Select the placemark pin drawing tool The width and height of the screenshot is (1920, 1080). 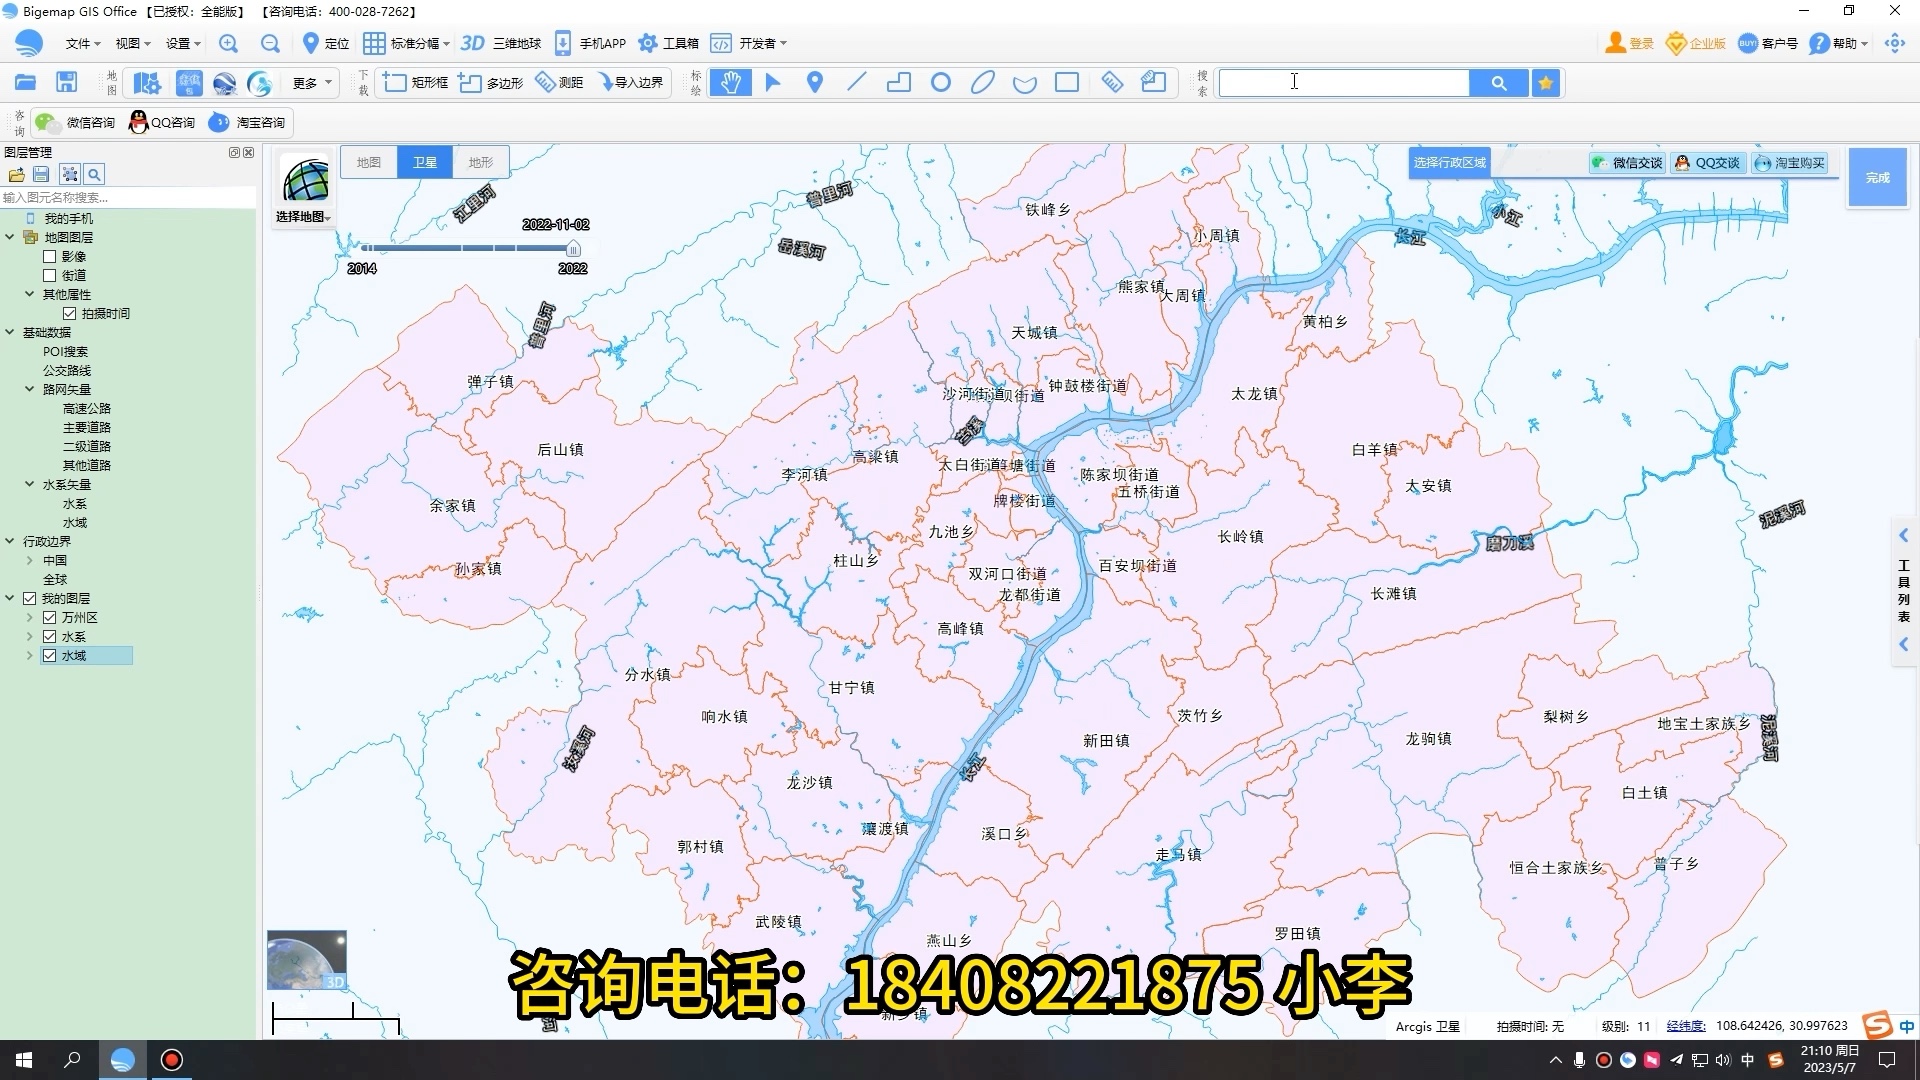coord(815,82)
